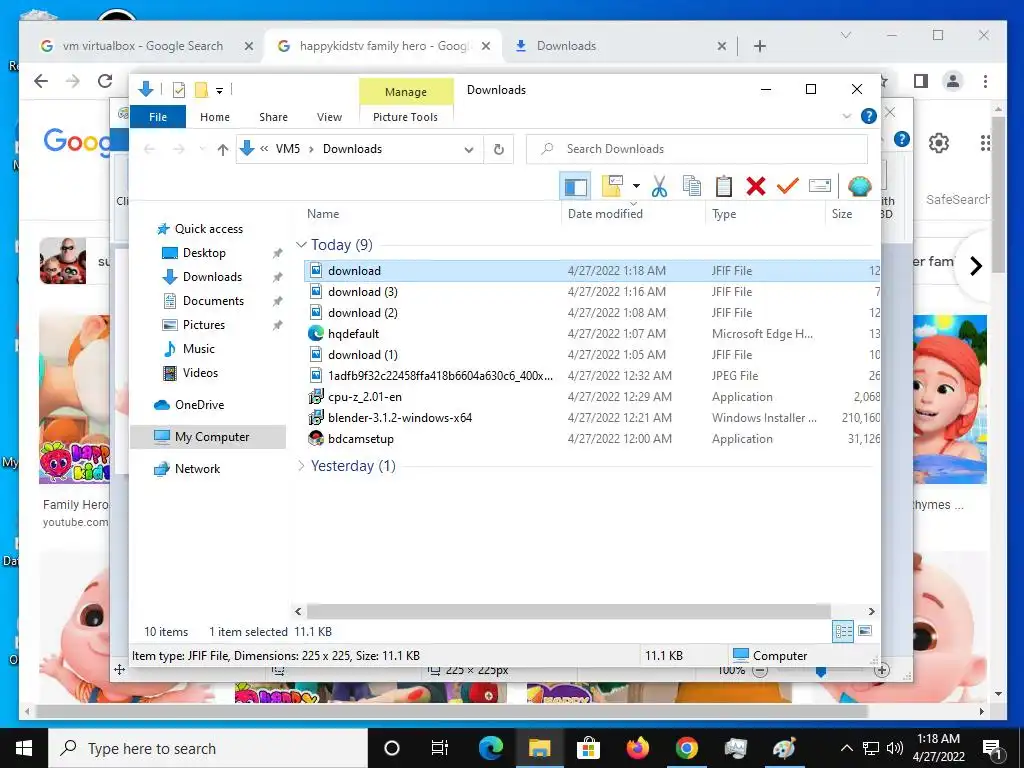The image size is (1024, 768).
Task: Click the Search Downloads field
Action: [697, 149]
